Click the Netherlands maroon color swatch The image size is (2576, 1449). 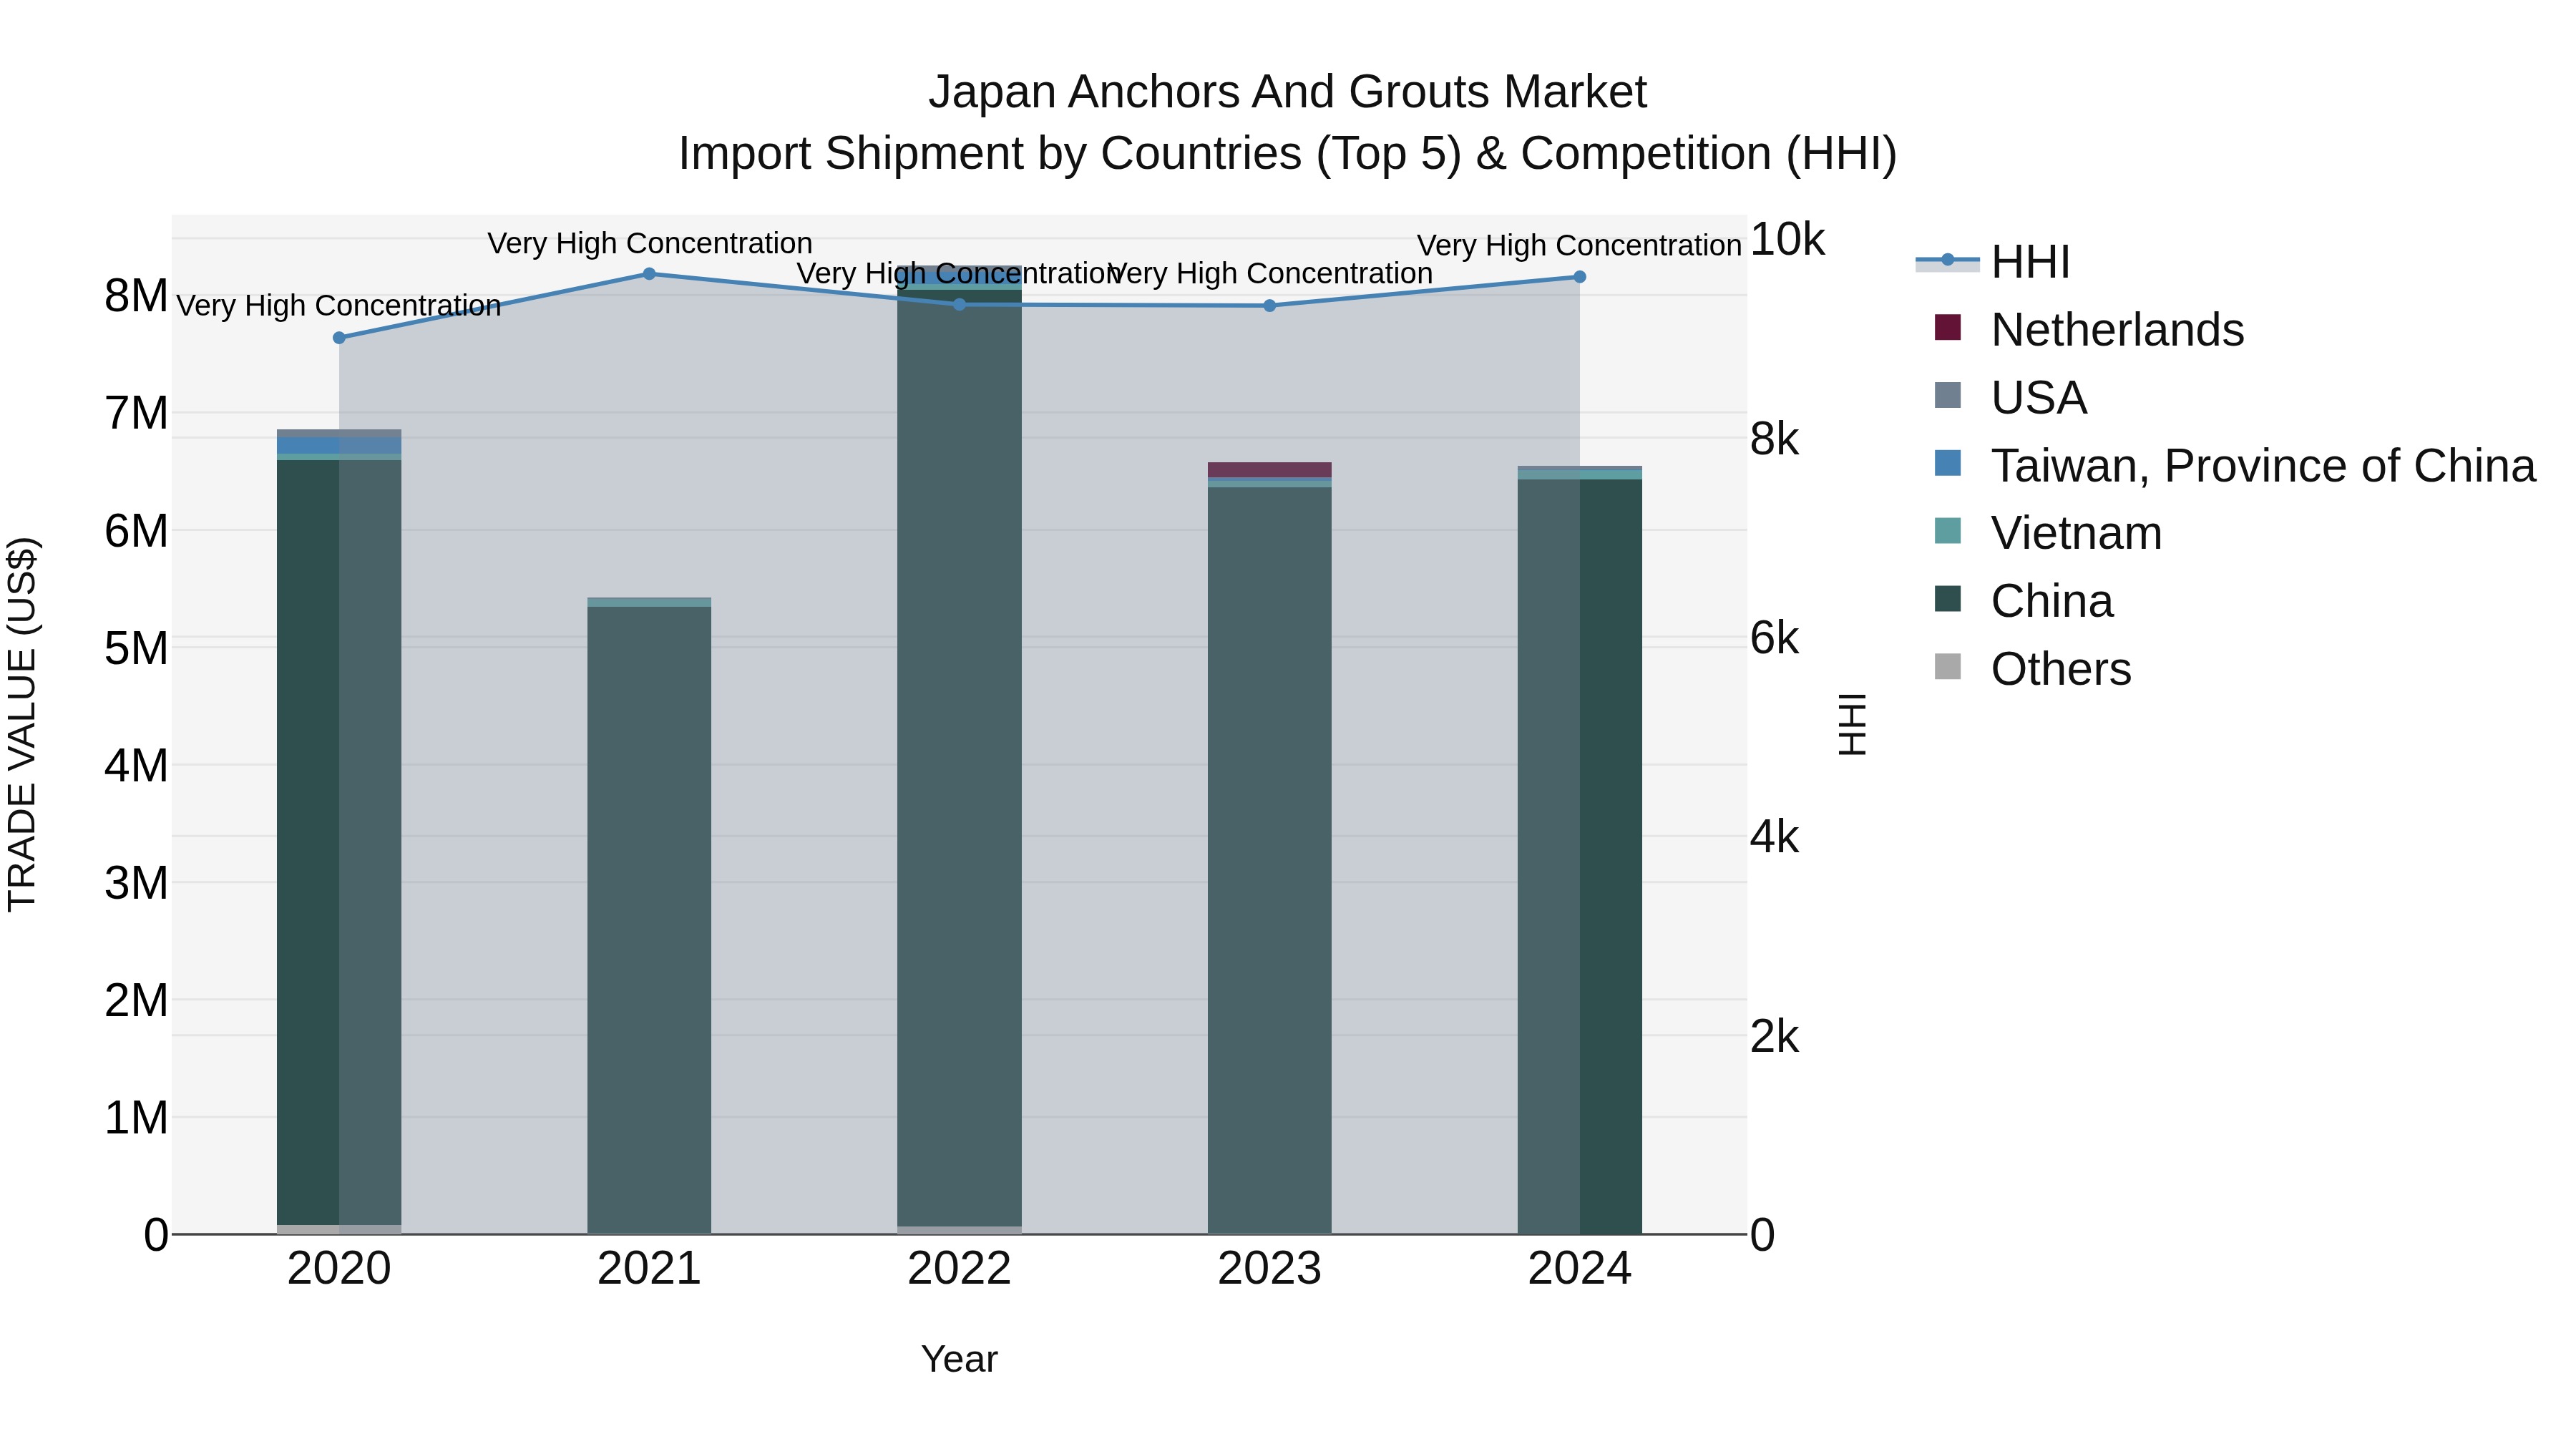(1947, 327)
